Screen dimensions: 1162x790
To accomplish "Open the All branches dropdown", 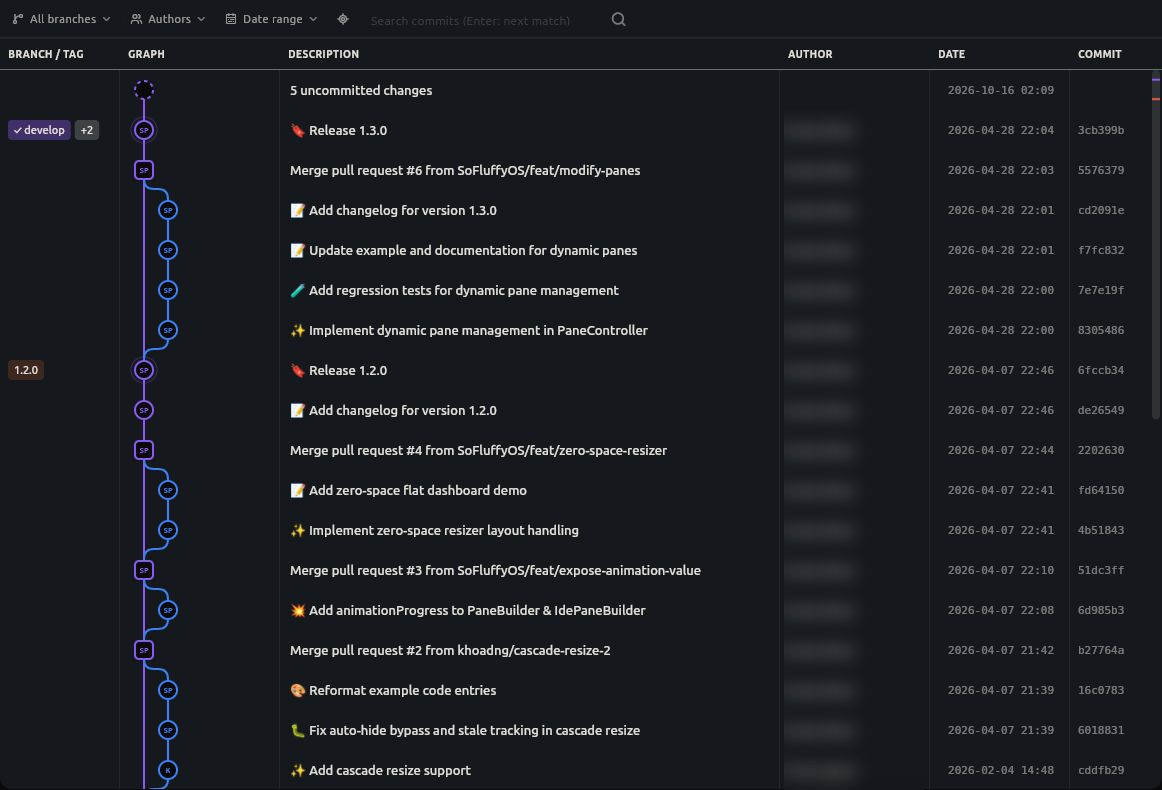I will point(62,19).
